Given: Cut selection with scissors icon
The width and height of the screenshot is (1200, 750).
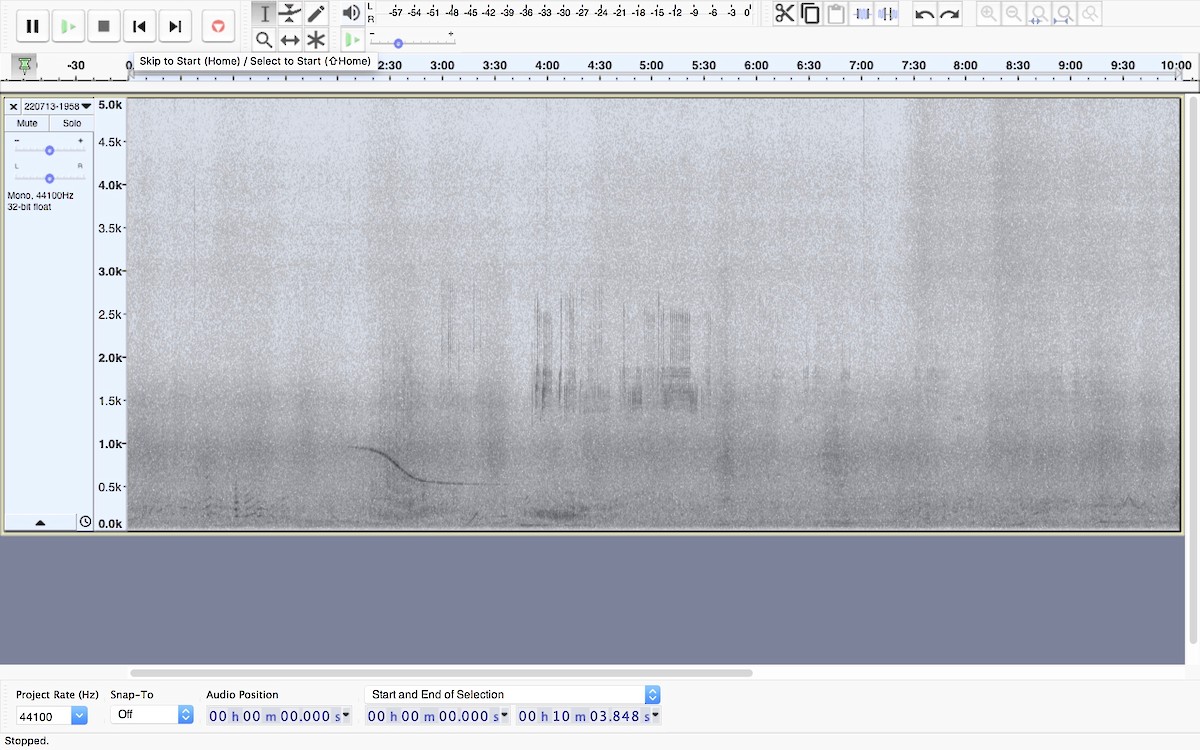Looking at the screenshot, I should coord(784,13).
